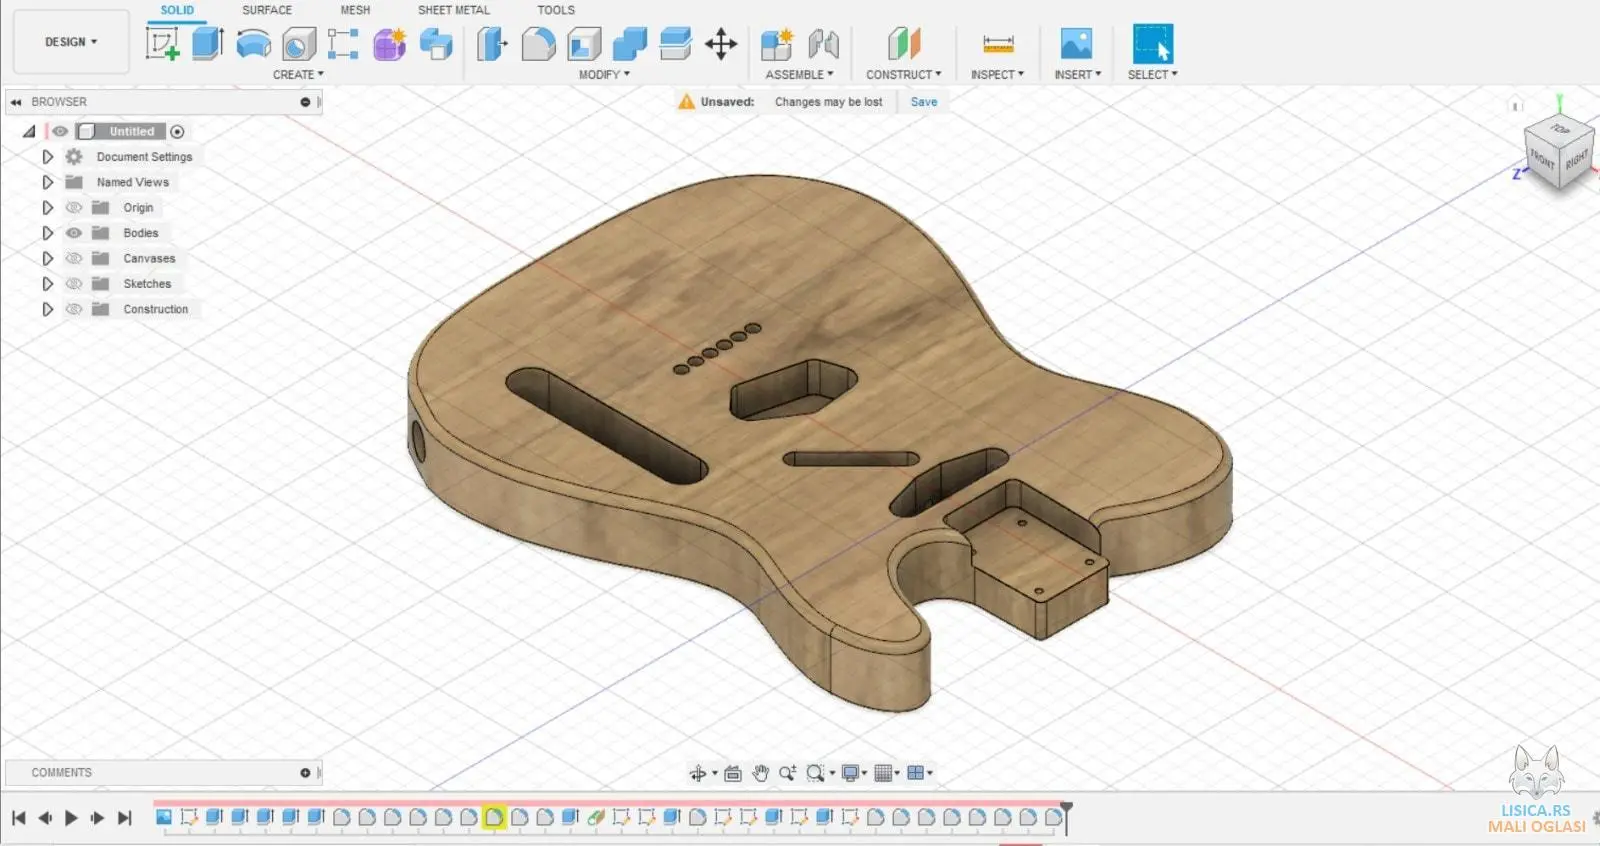Jump to timeline end
This screenshot has height=846, width=1600.
coord(124,818)
